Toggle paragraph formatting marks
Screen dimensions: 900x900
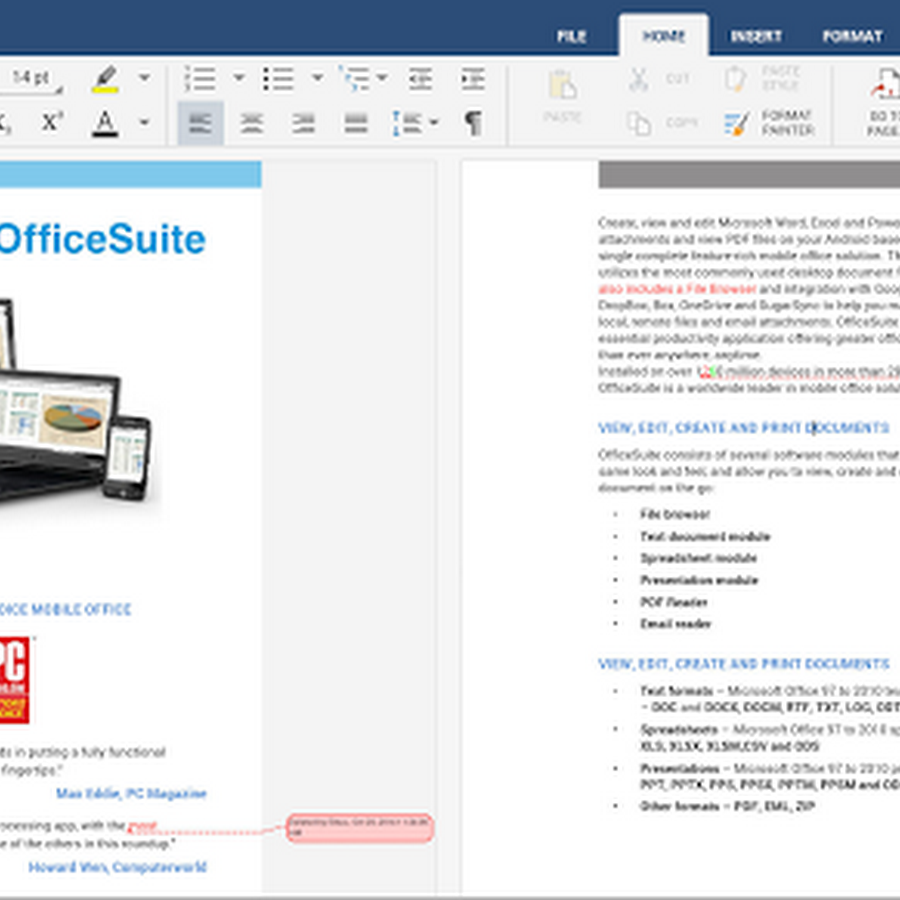pos(473,123)
